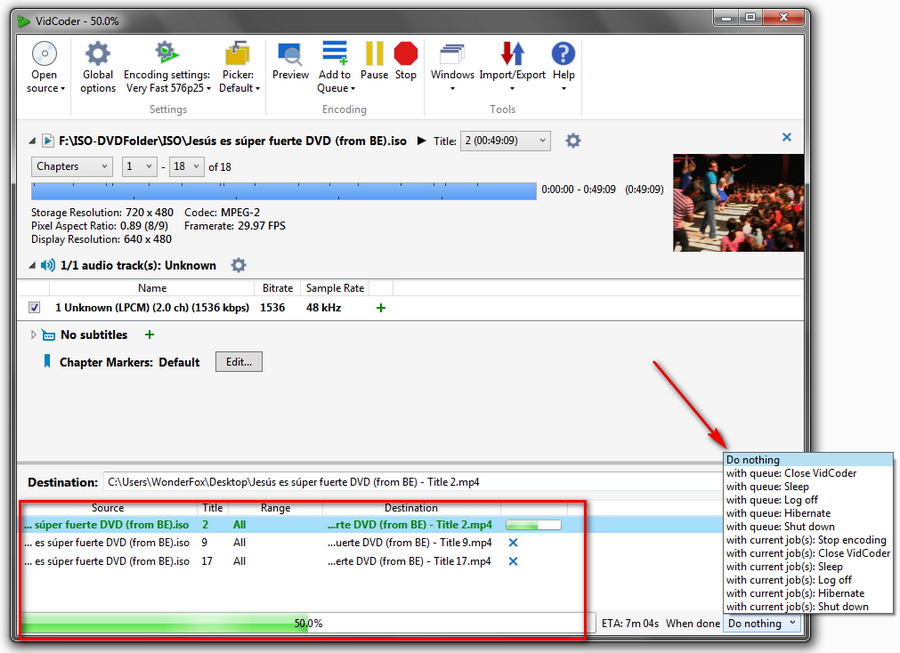Viewport: 900px width, 653px height.
Task: Open Global options gear
Action: click(x=98, y=68)
